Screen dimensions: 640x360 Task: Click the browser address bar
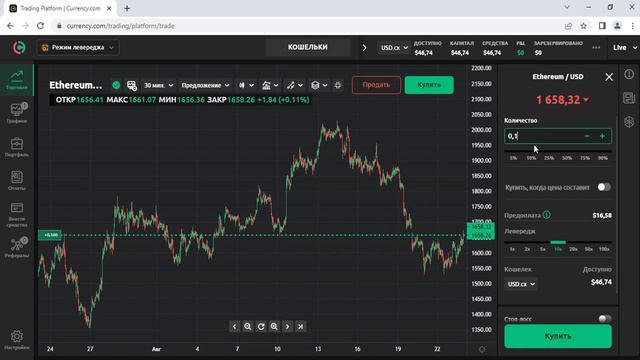click(309, 26)
